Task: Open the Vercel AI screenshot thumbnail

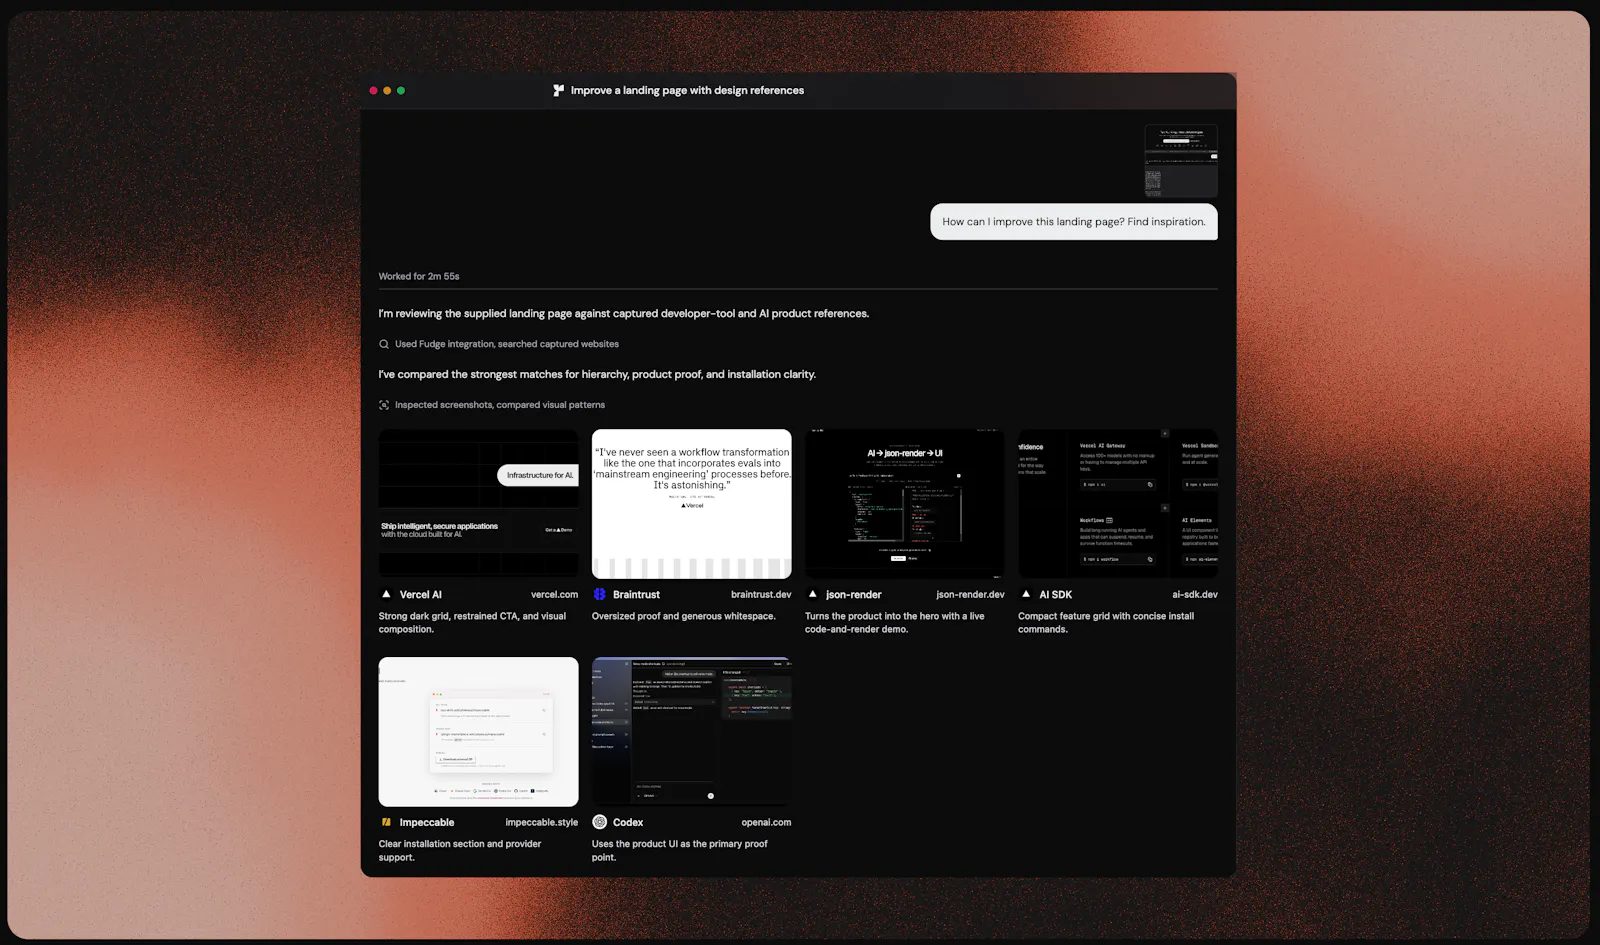Action: pos(478,504)
